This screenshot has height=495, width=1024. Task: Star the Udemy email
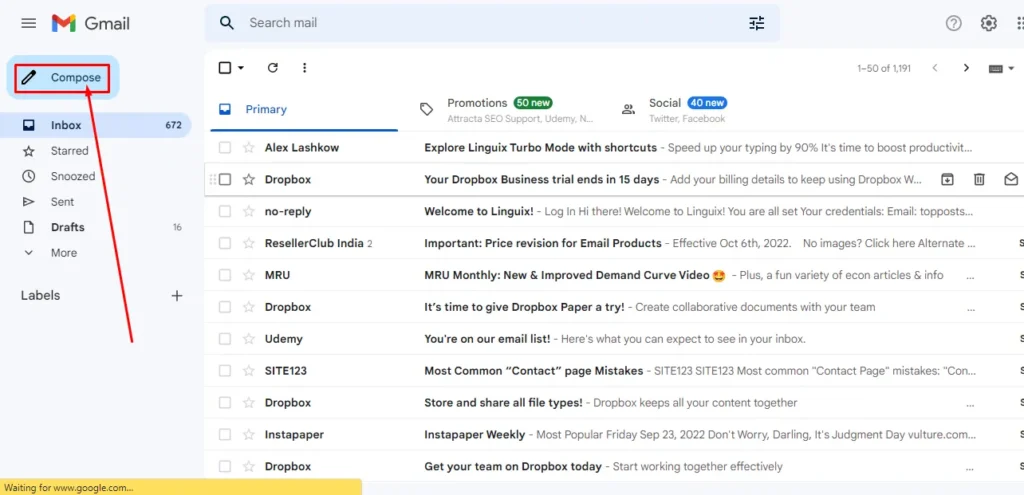[248, 339]
